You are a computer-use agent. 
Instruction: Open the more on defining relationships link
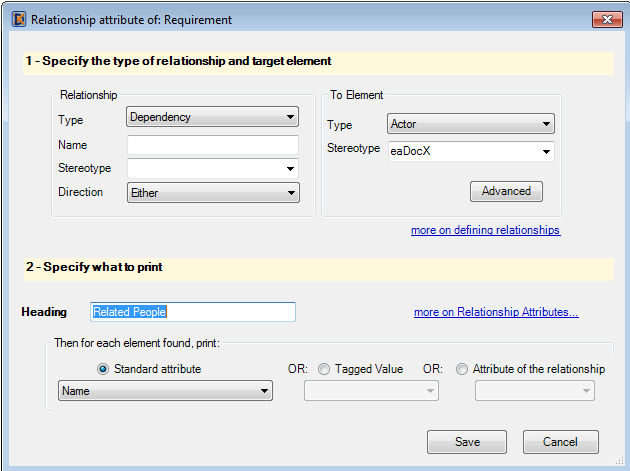485,230
